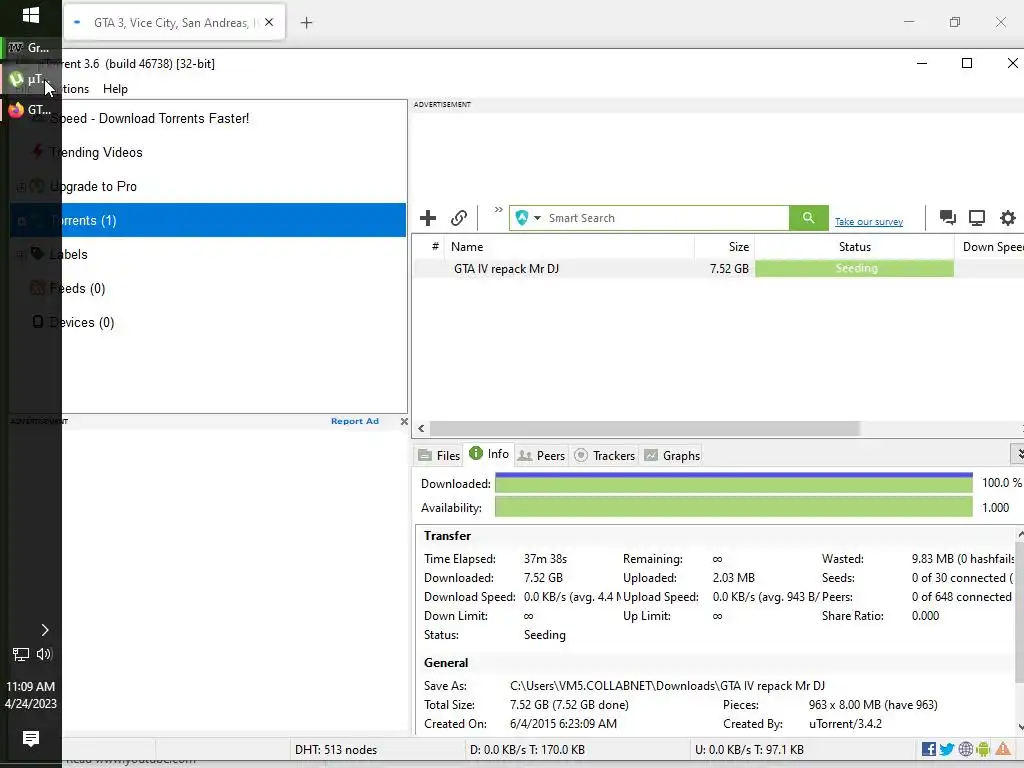
Task: Expand the toolbar overflow chevron
Action: pyautogui.click(x=498, y=210)
